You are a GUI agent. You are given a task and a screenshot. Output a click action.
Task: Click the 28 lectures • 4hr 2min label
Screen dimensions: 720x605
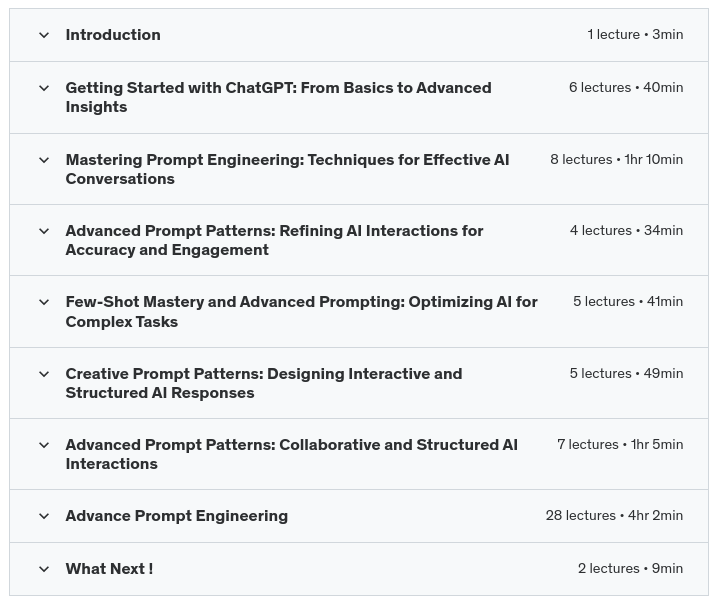(614, 516)
